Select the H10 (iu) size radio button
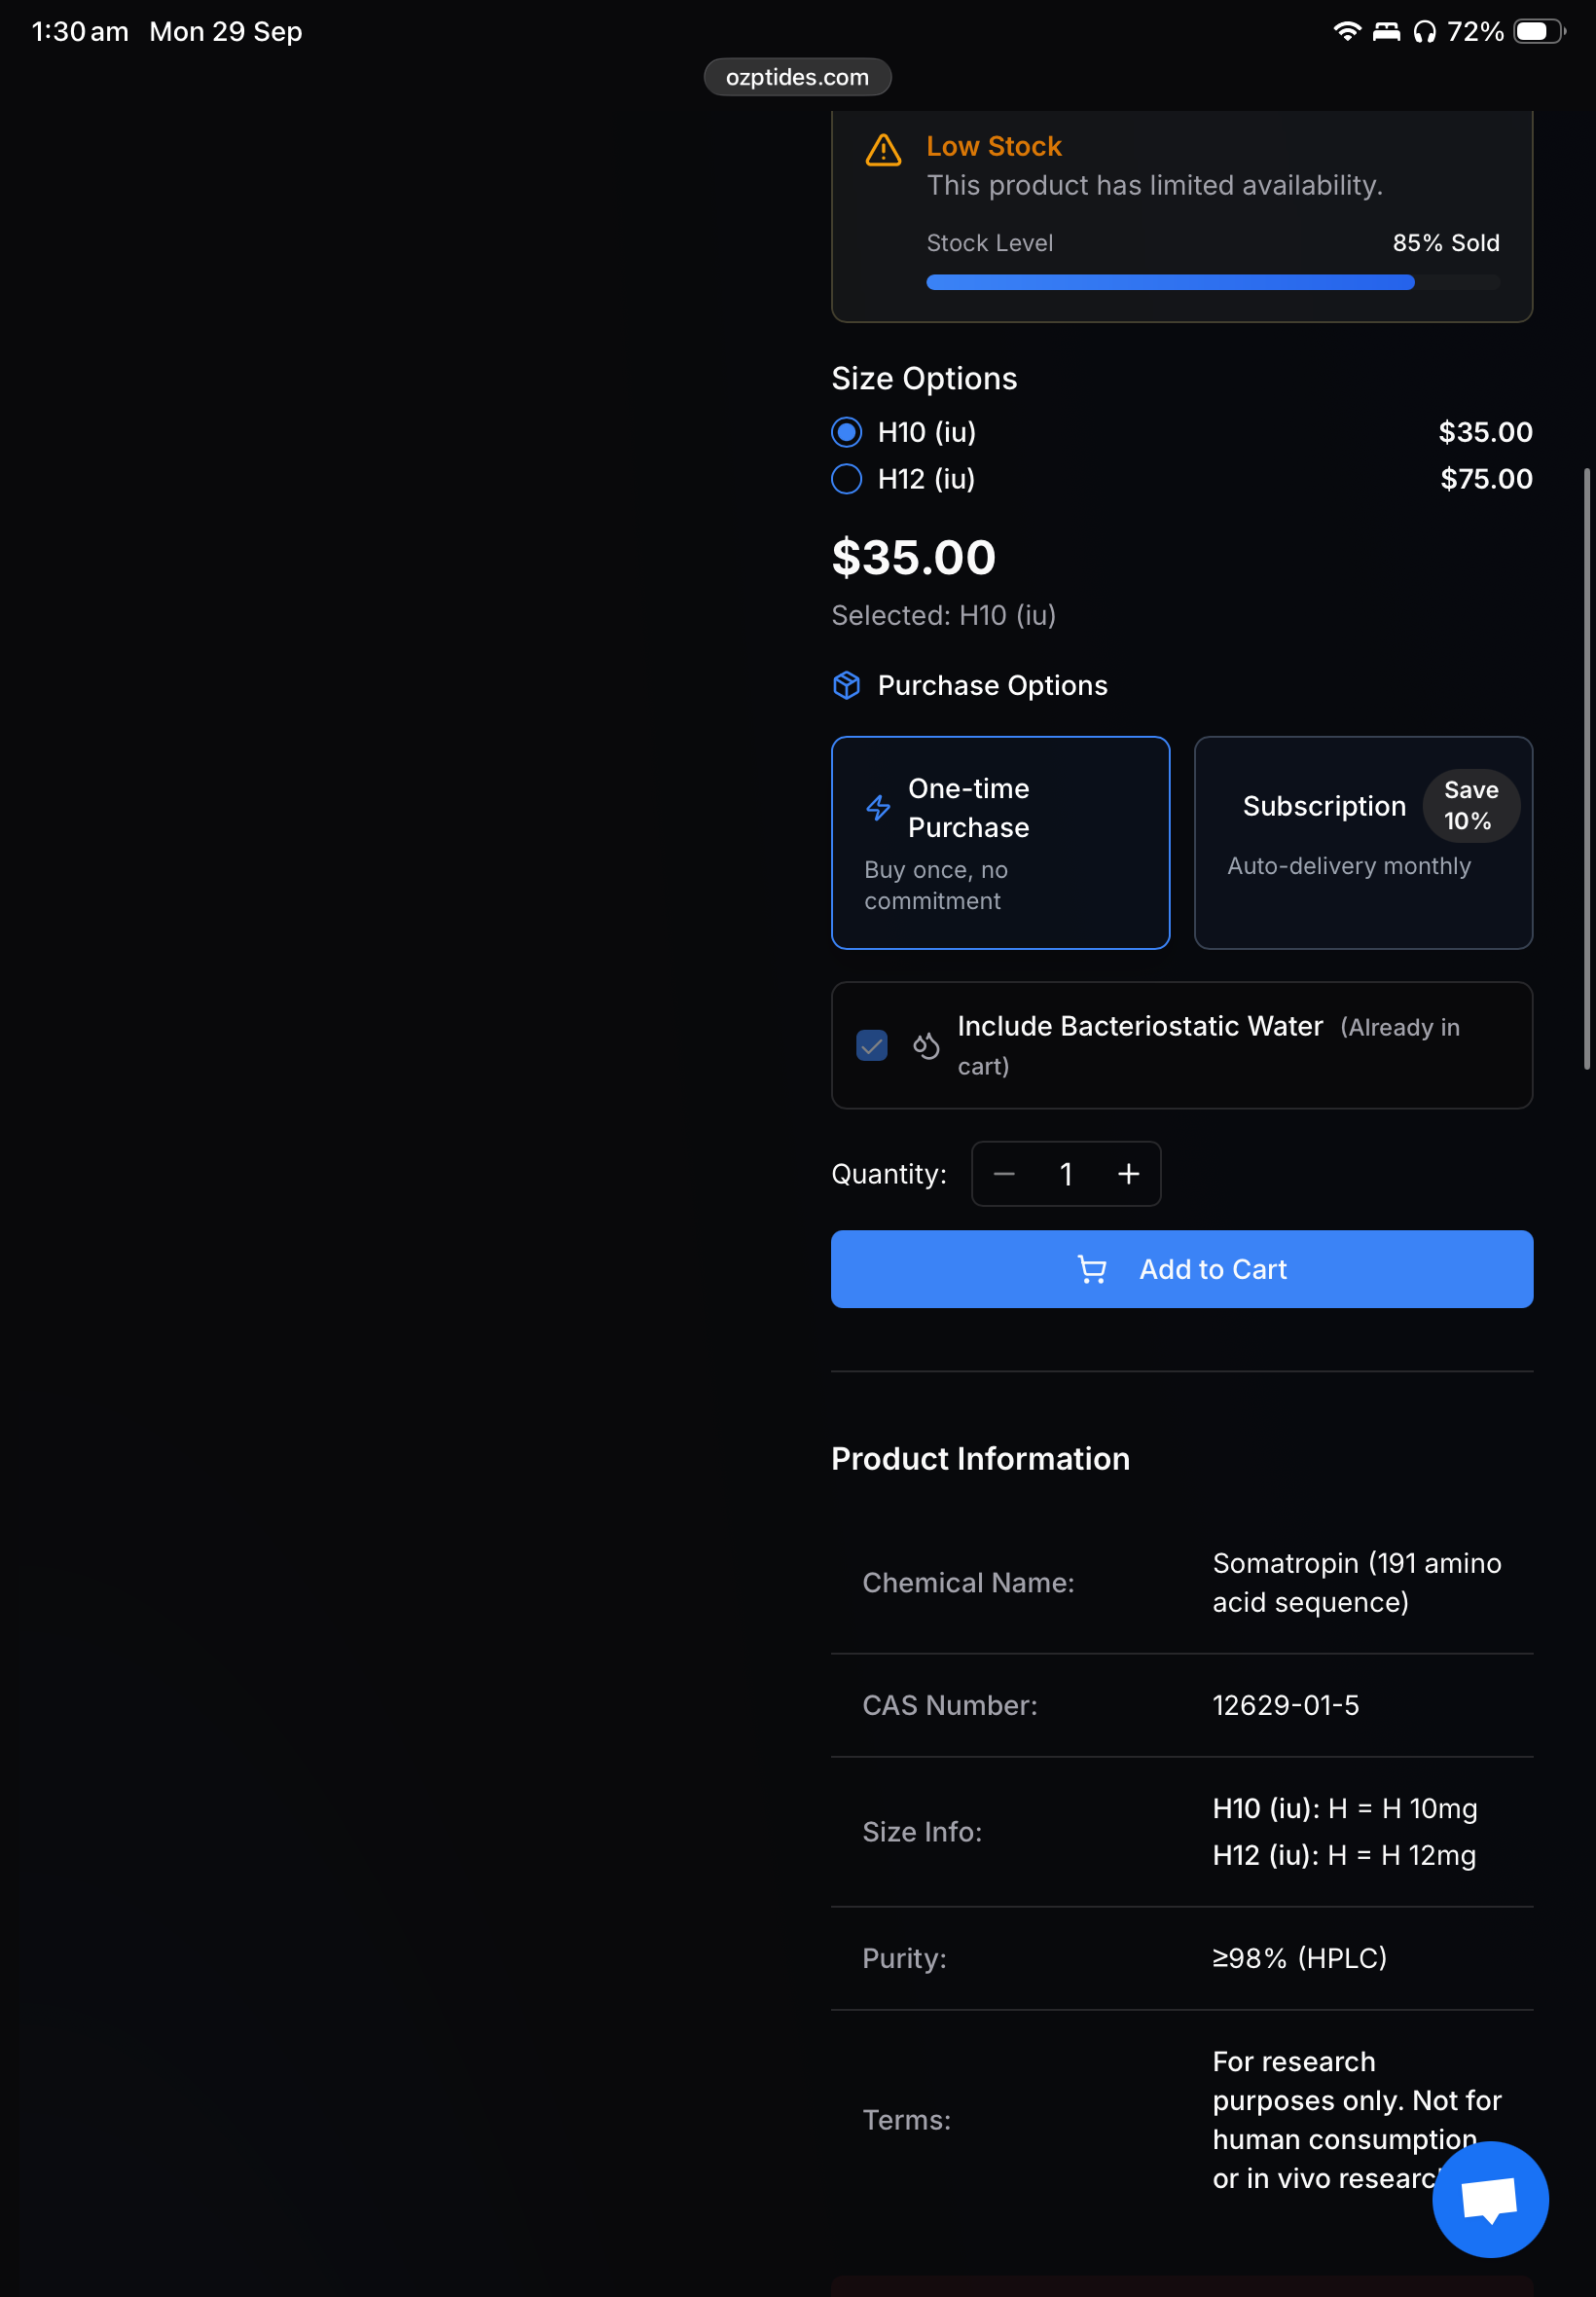Image resolution: width=1596 pixels, height=2297 pixels. (847, 432)
